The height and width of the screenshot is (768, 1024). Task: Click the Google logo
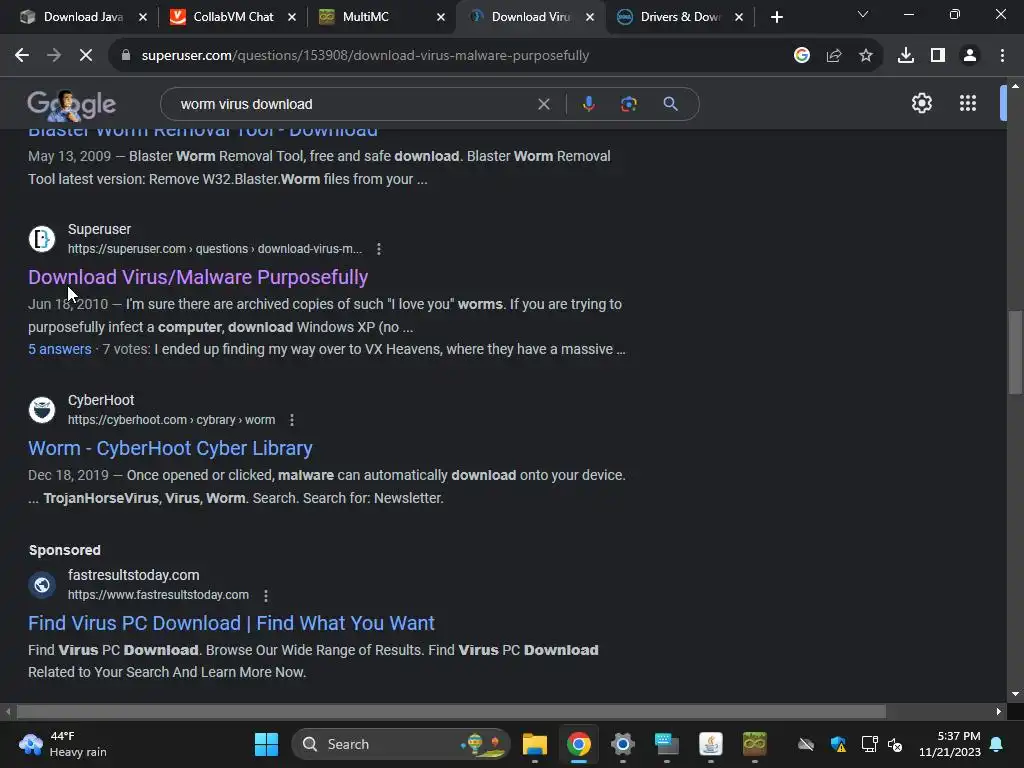point(71,104)
